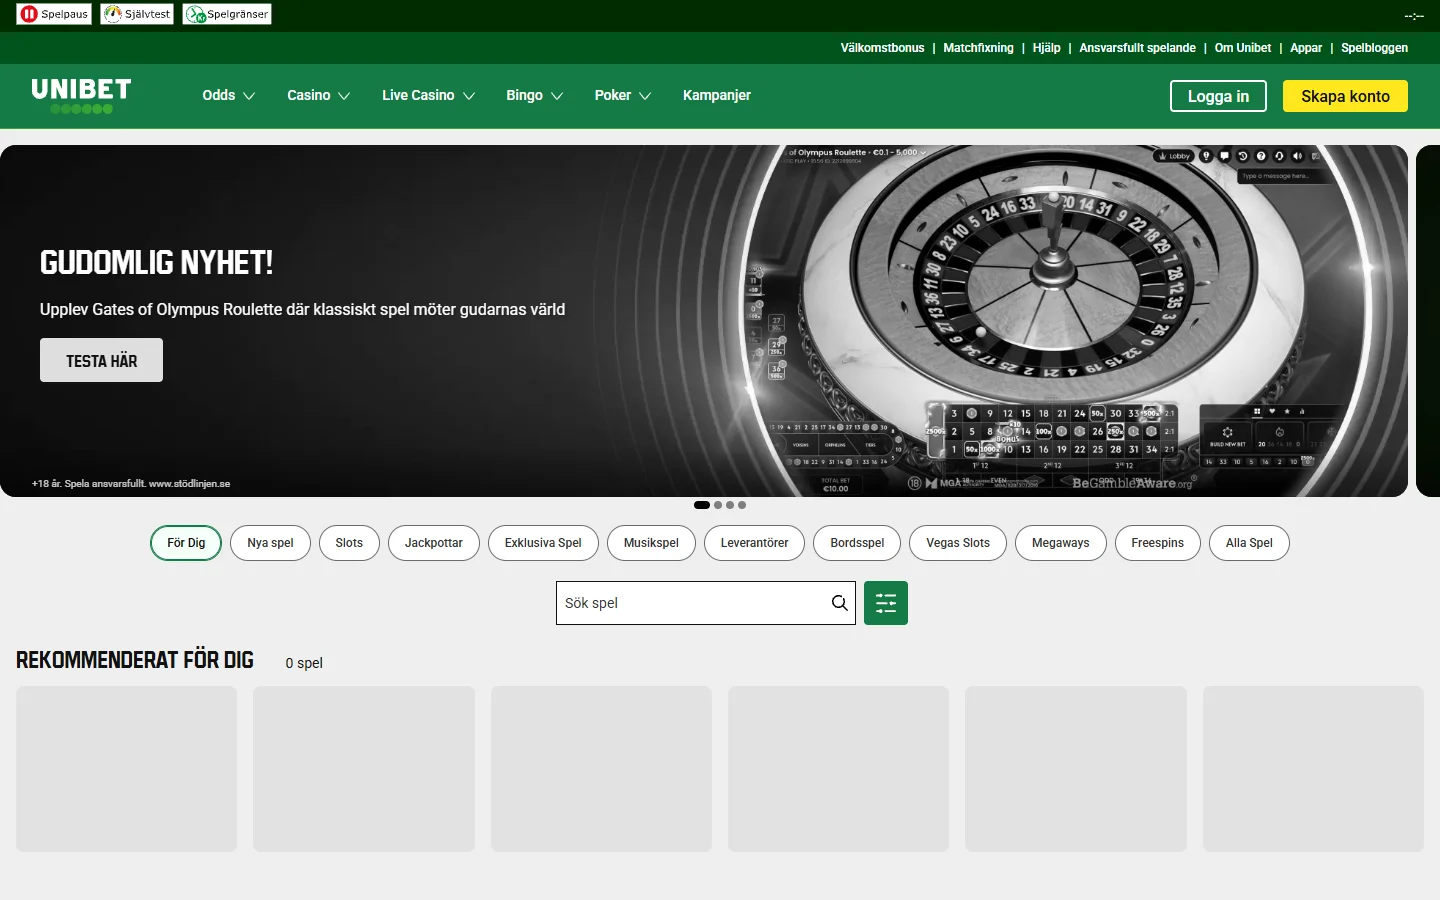Open the Hjälp link
Screen dimensions: 1440x900
point(1046,48)
